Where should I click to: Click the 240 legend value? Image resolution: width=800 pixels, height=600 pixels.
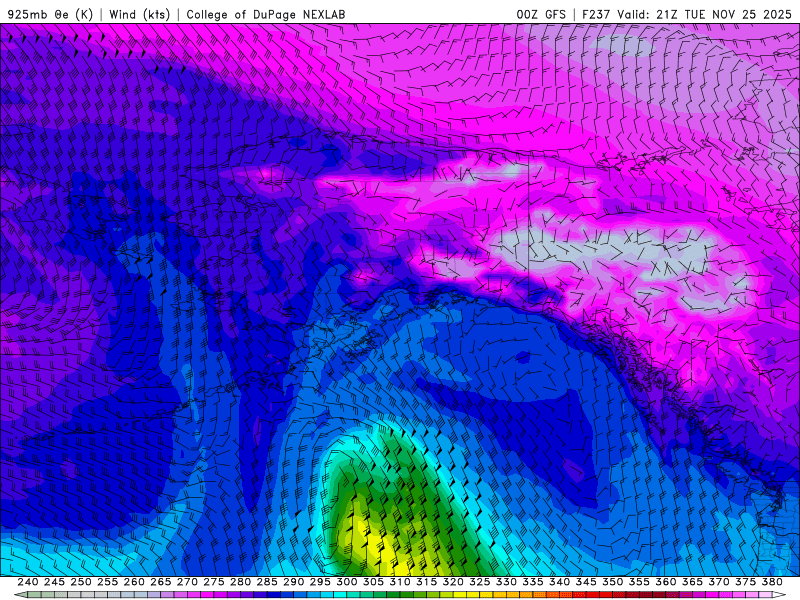28,582
